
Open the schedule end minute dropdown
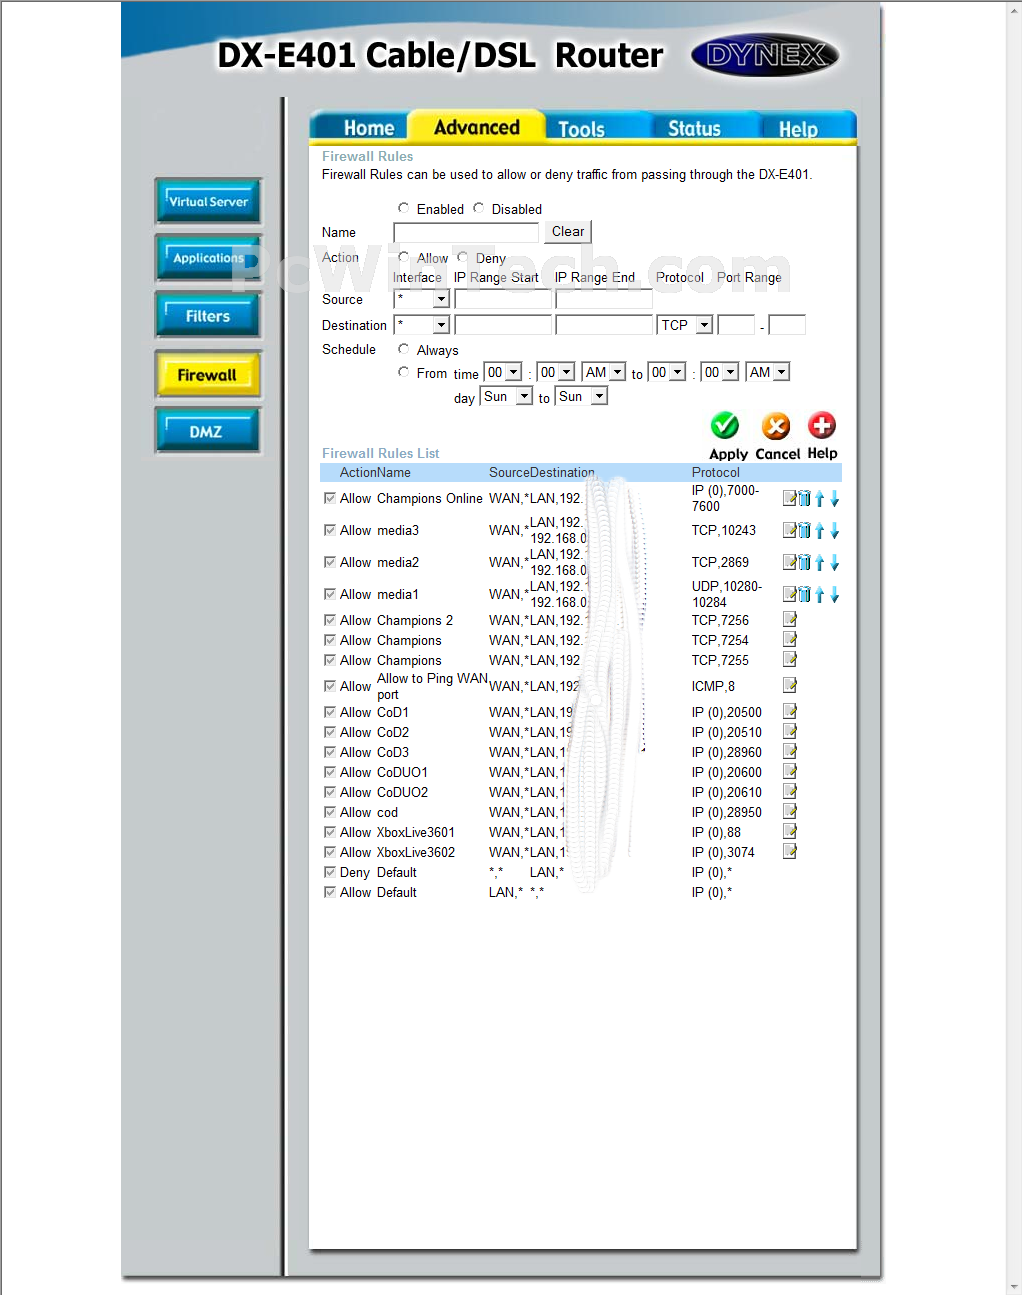(x=720, y=372)
